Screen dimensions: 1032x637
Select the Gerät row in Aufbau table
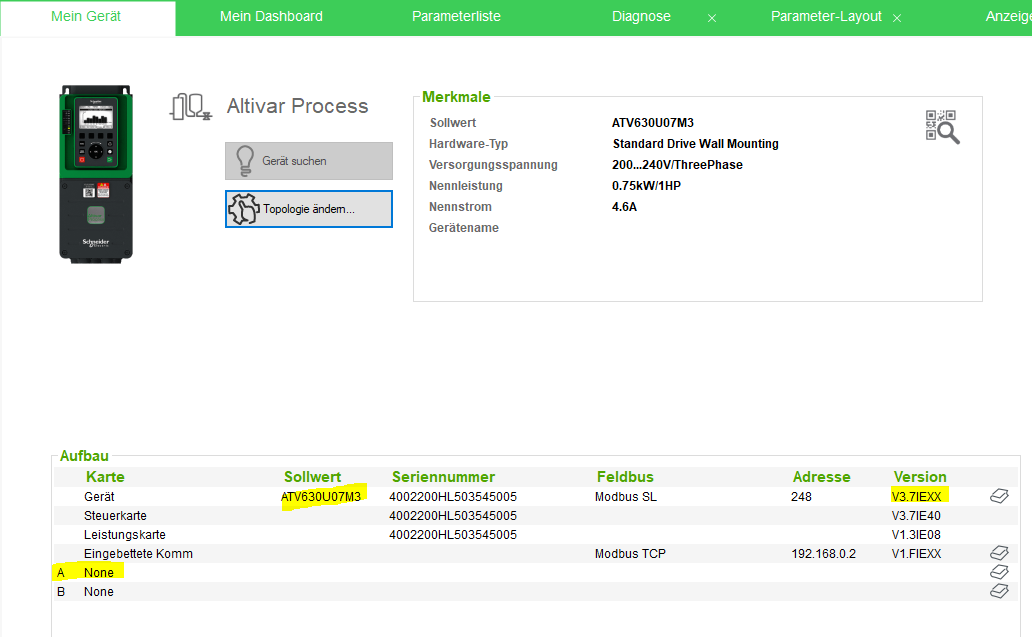tap(536, 496)
